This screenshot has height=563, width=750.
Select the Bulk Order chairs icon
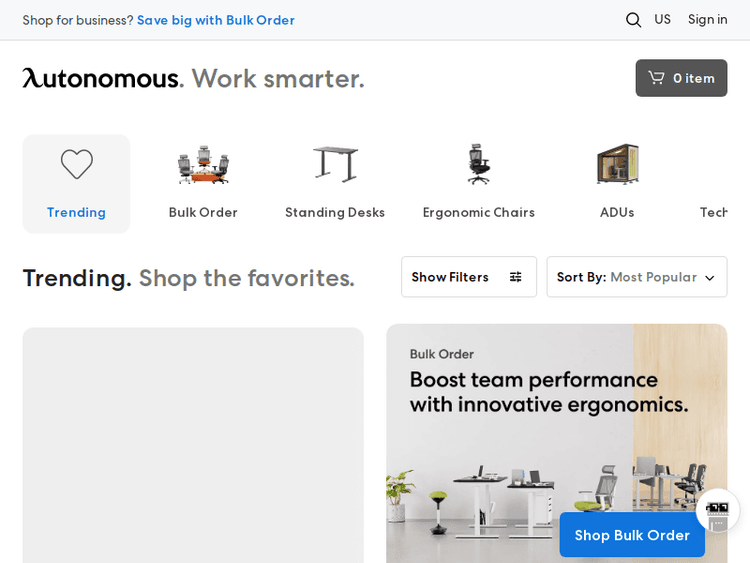coord(203,164)
